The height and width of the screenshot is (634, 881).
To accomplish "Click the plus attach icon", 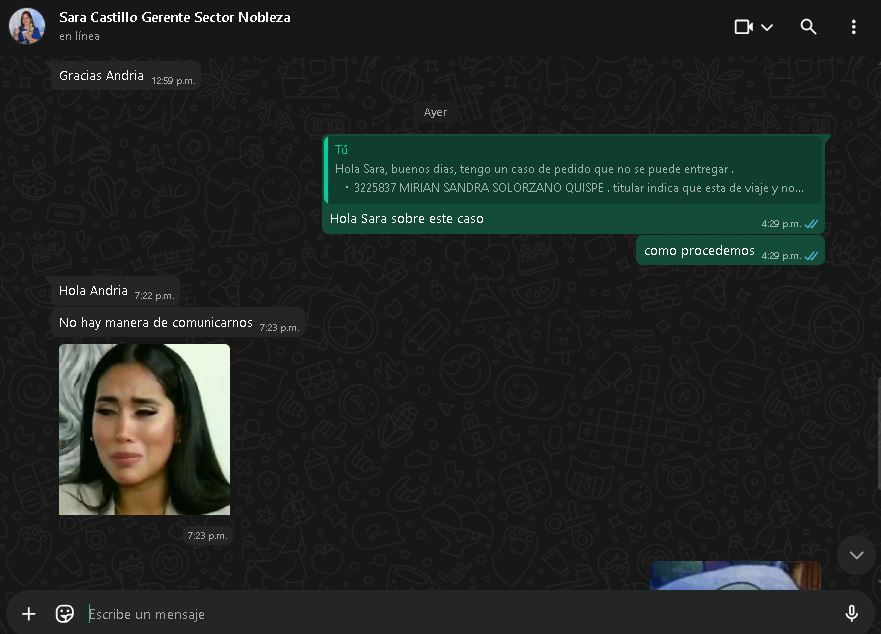I will [x=29, y=614].
